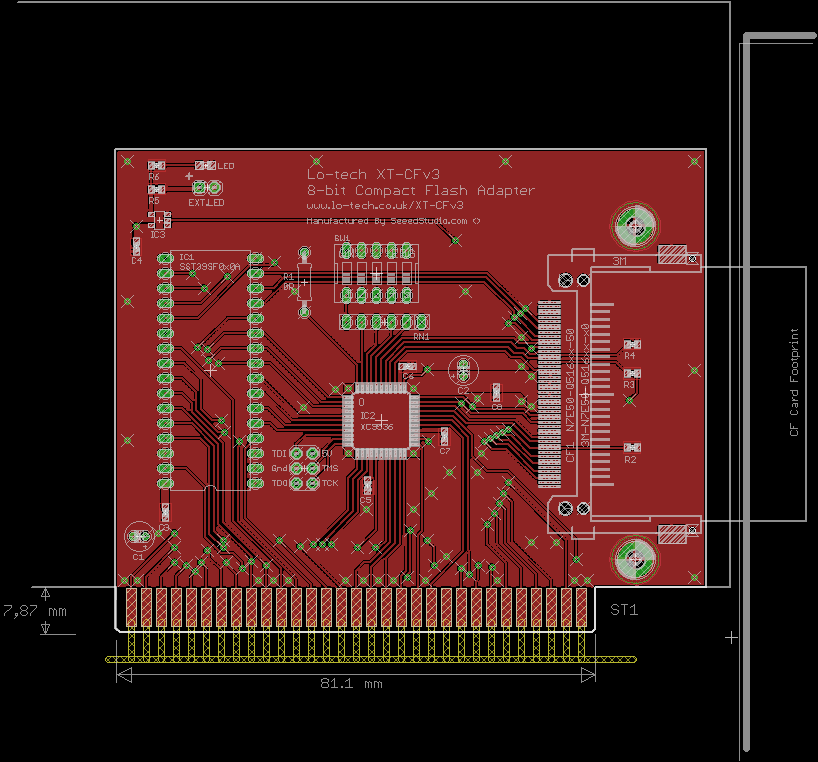This screenshot has width=818, height=762.
Task: Click the C1 capacitor label
Action: click(138, 557)
